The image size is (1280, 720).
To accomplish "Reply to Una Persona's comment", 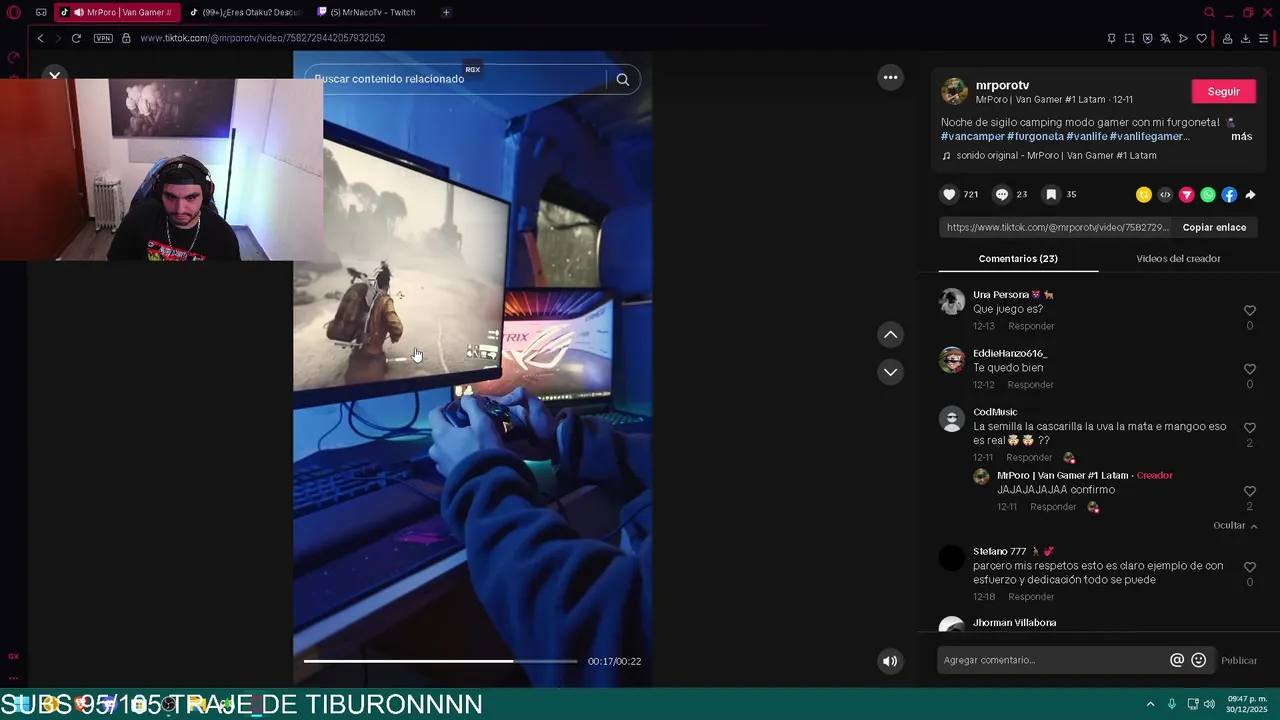I will click(1031, 326).
